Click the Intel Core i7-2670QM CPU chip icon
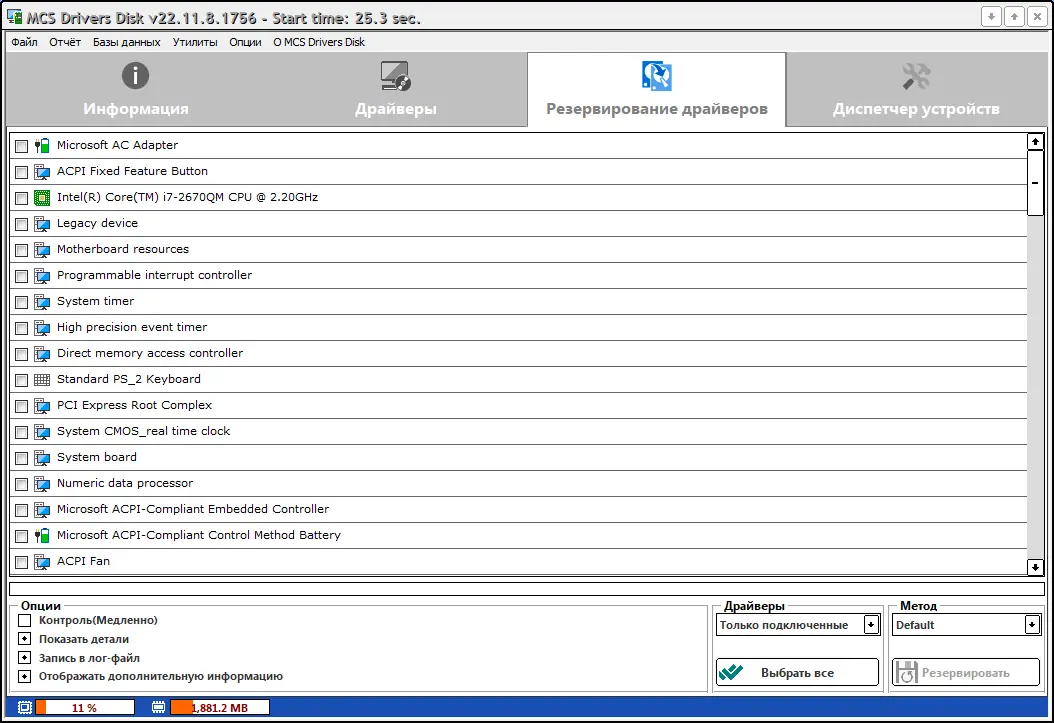Viewport: 1054px width, 723px height. pos(42,198)
